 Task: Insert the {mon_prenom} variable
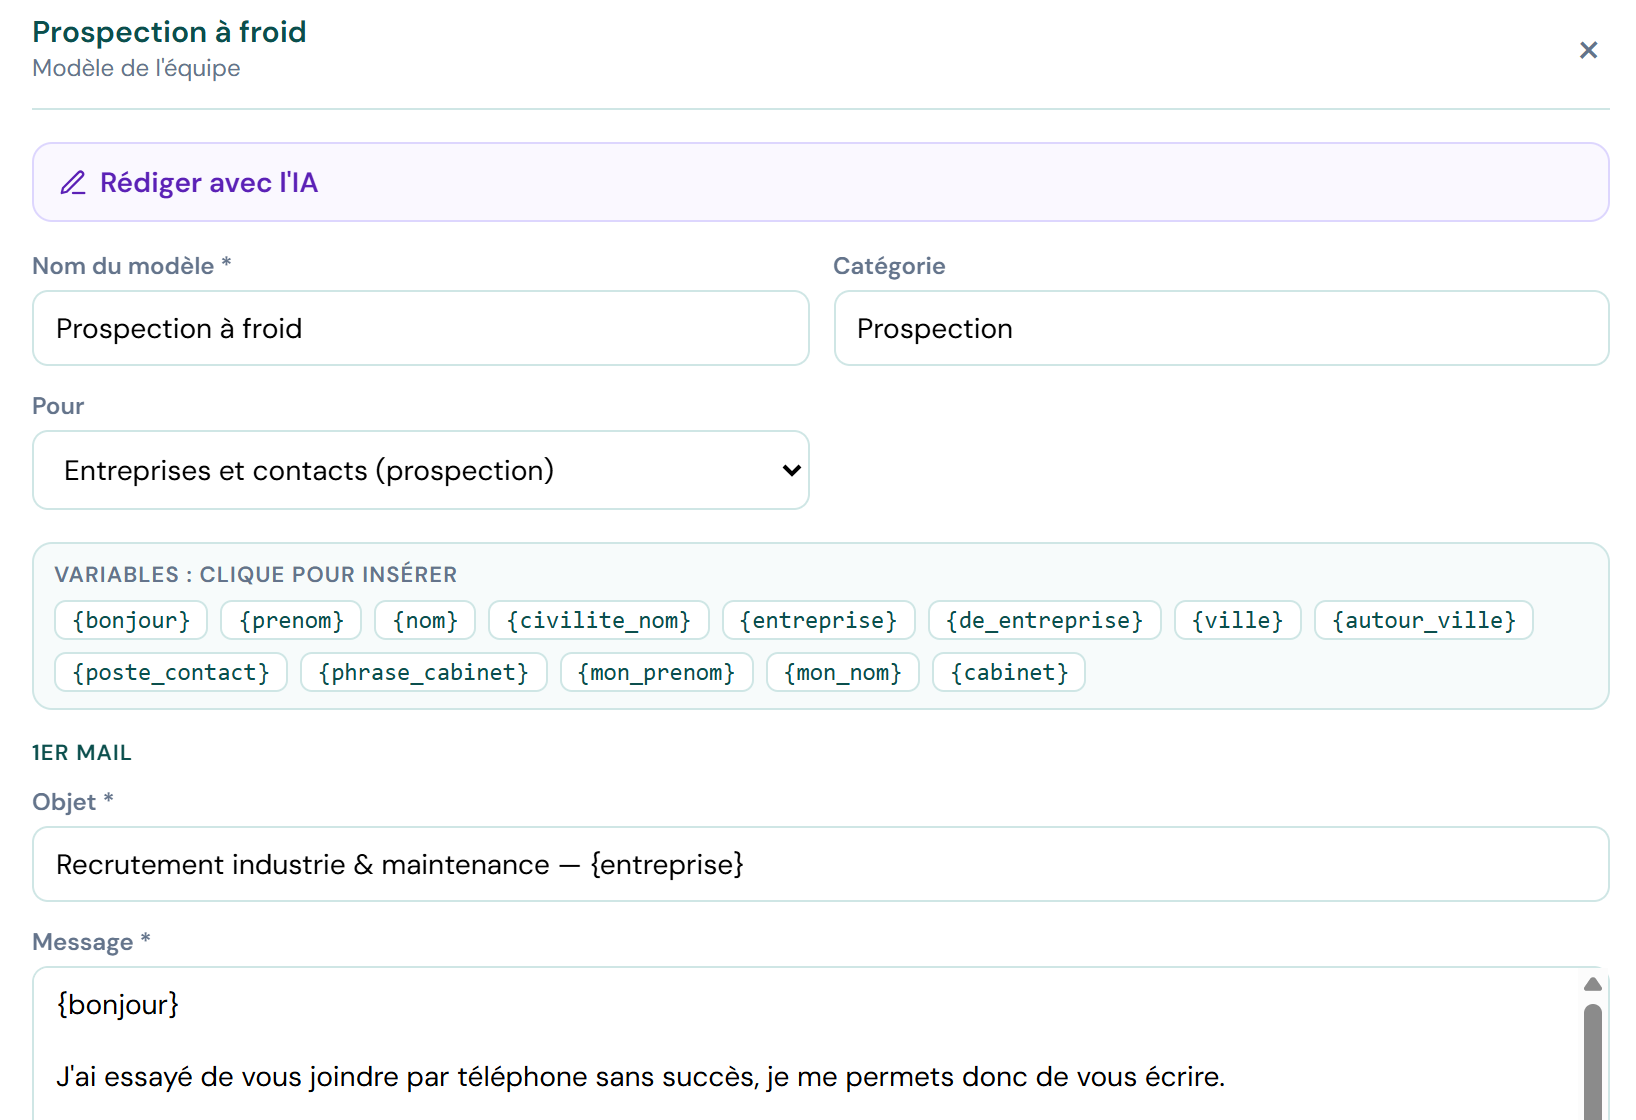pyautogui.click(x=656, y=672)
